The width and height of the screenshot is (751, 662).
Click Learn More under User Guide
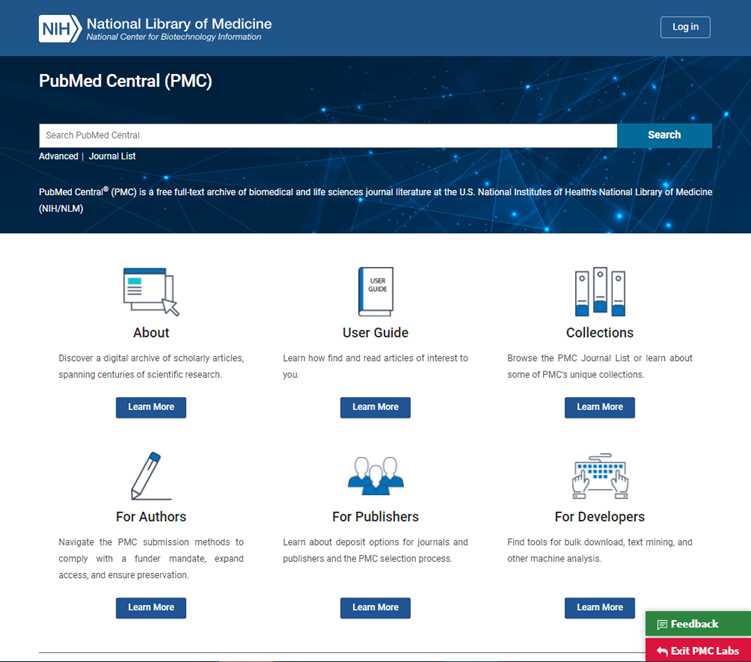pyautogui.click(x=376, y=407)
